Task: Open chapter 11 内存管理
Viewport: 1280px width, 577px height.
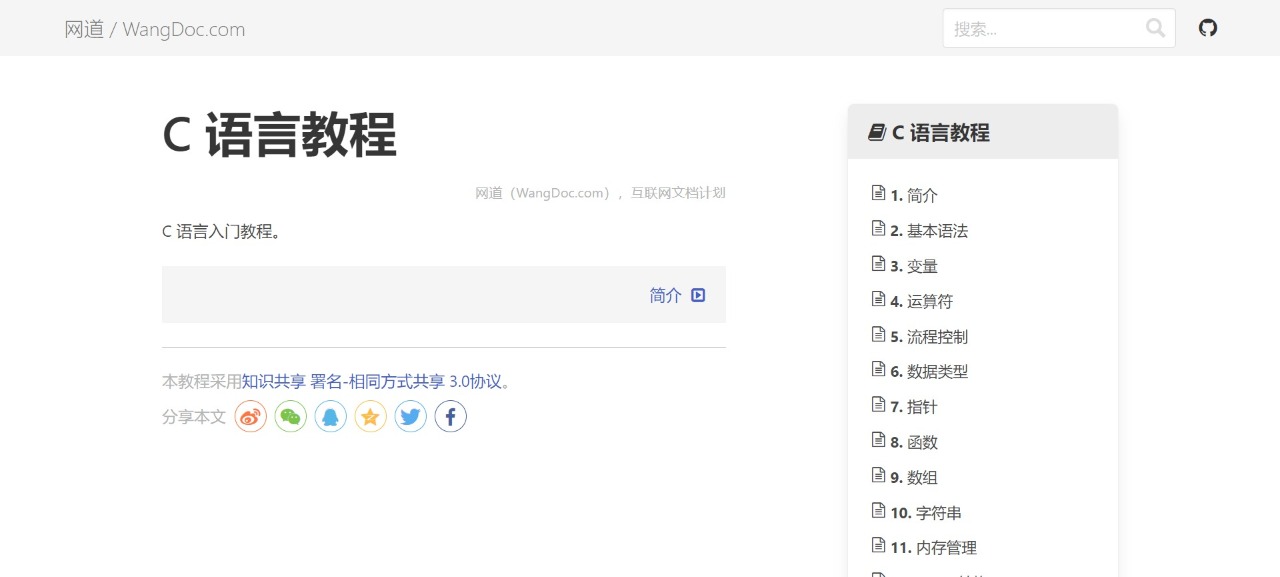Action: click(933, 547)
